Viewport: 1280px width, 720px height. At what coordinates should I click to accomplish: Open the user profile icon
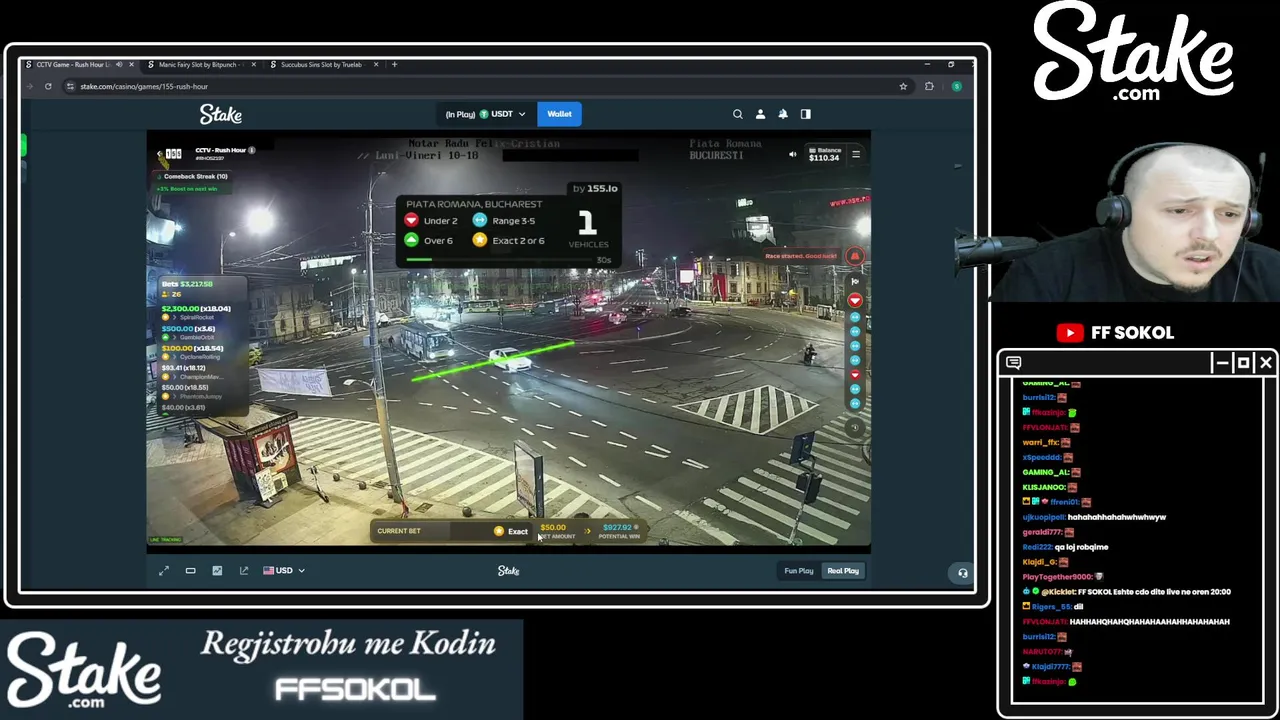point(760,114)
